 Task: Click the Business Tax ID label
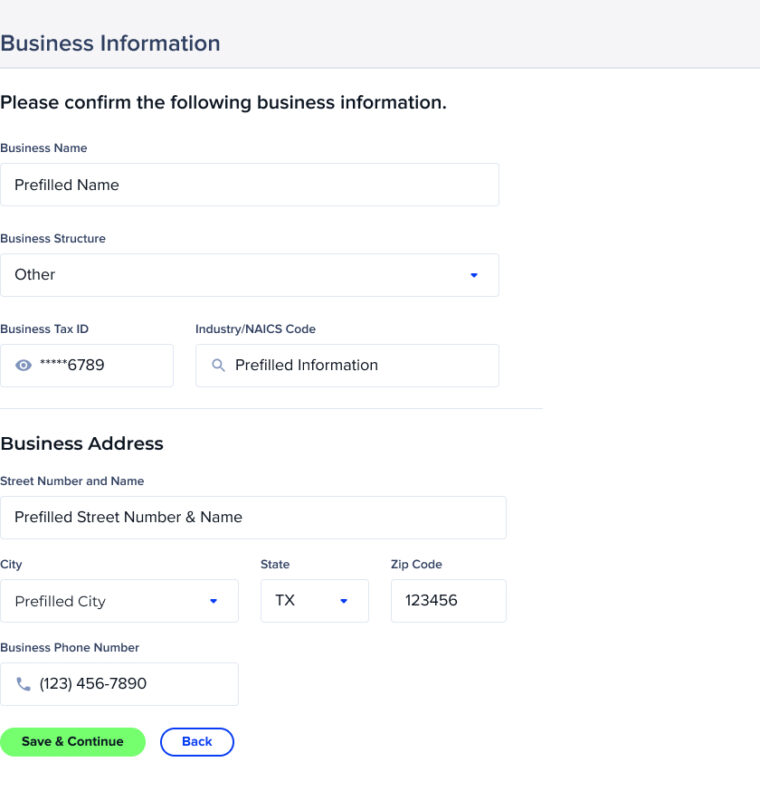click(x=44, y=329)
